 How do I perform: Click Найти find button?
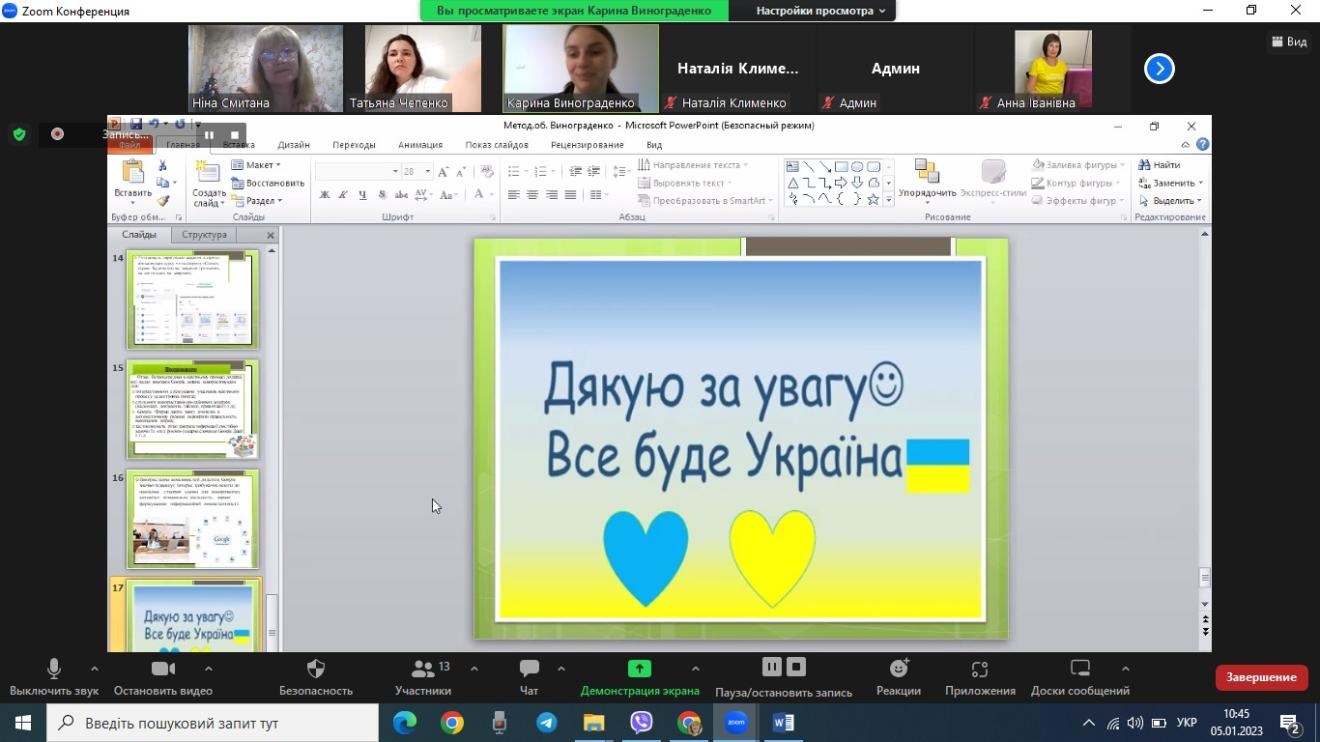(x=1160, y=165)
